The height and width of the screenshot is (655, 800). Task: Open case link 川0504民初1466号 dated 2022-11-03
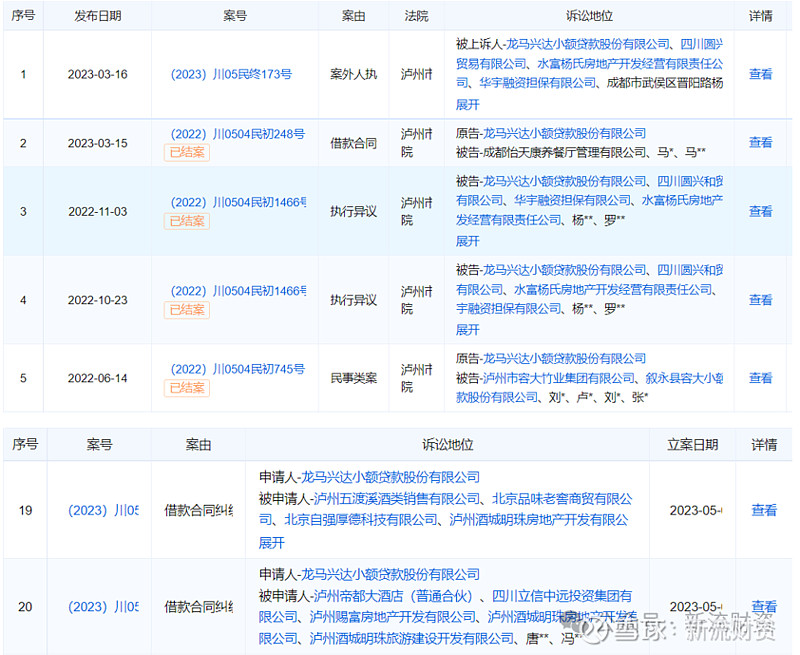[x=238, y=203]
